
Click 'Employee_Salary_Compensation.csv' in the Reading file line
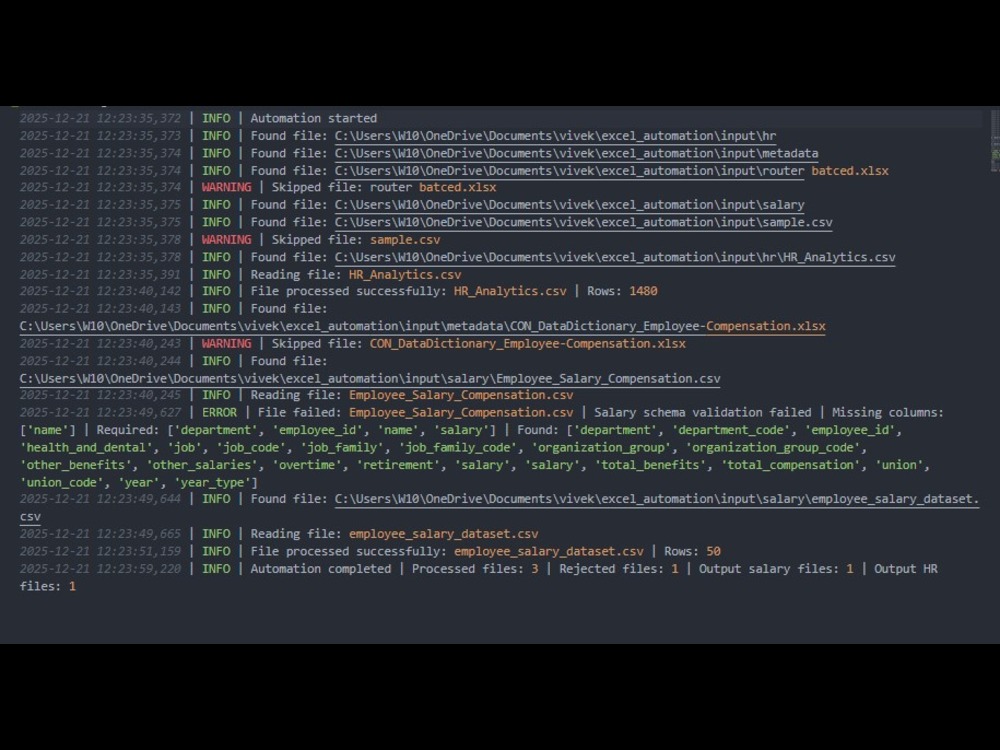coord(461,395)
